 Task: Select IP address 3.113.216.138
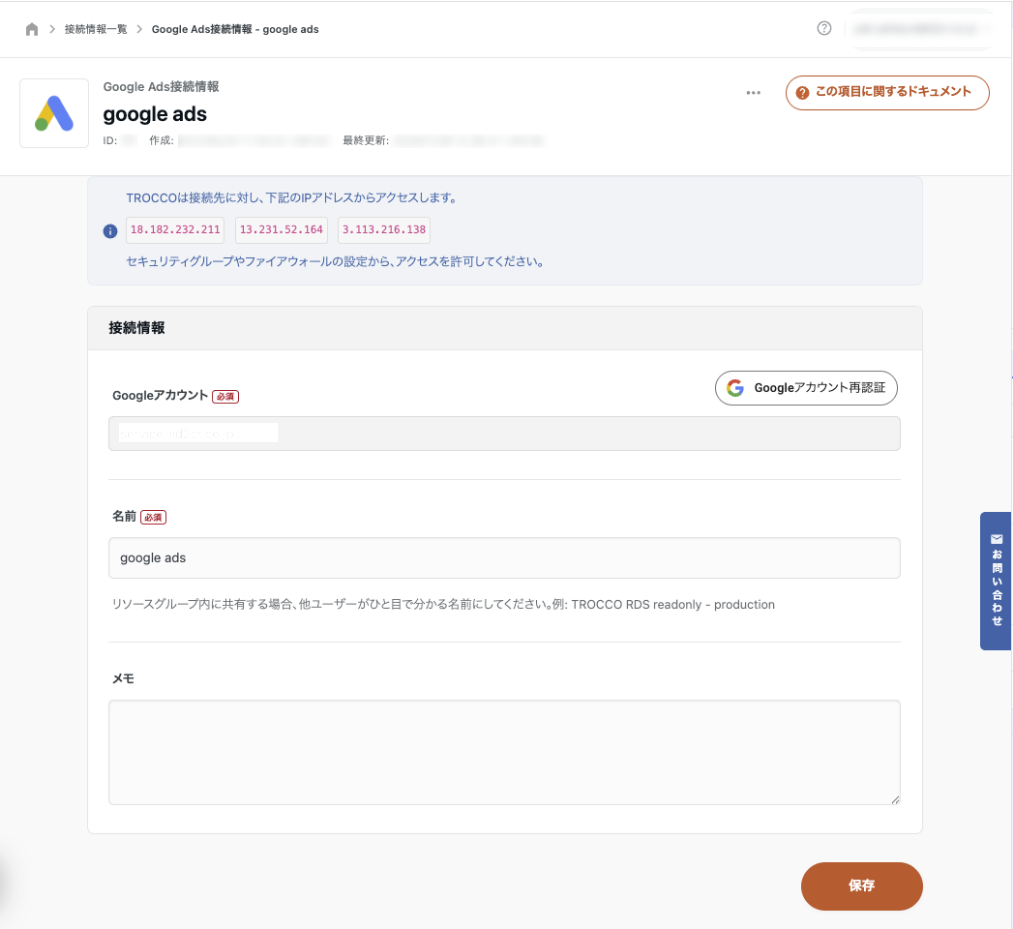point(384,230)
